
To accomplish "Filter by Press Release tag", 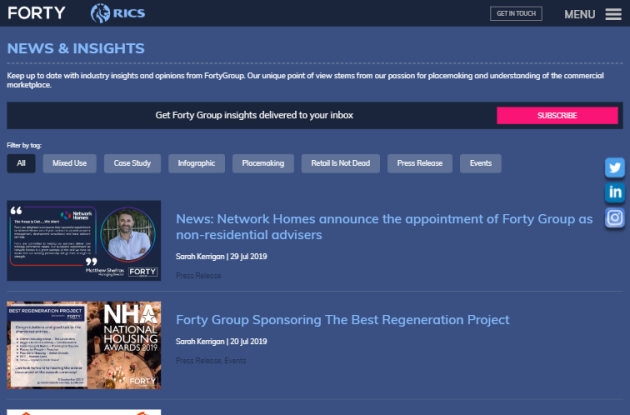I will pyautogui.click(x=420, y=163).
